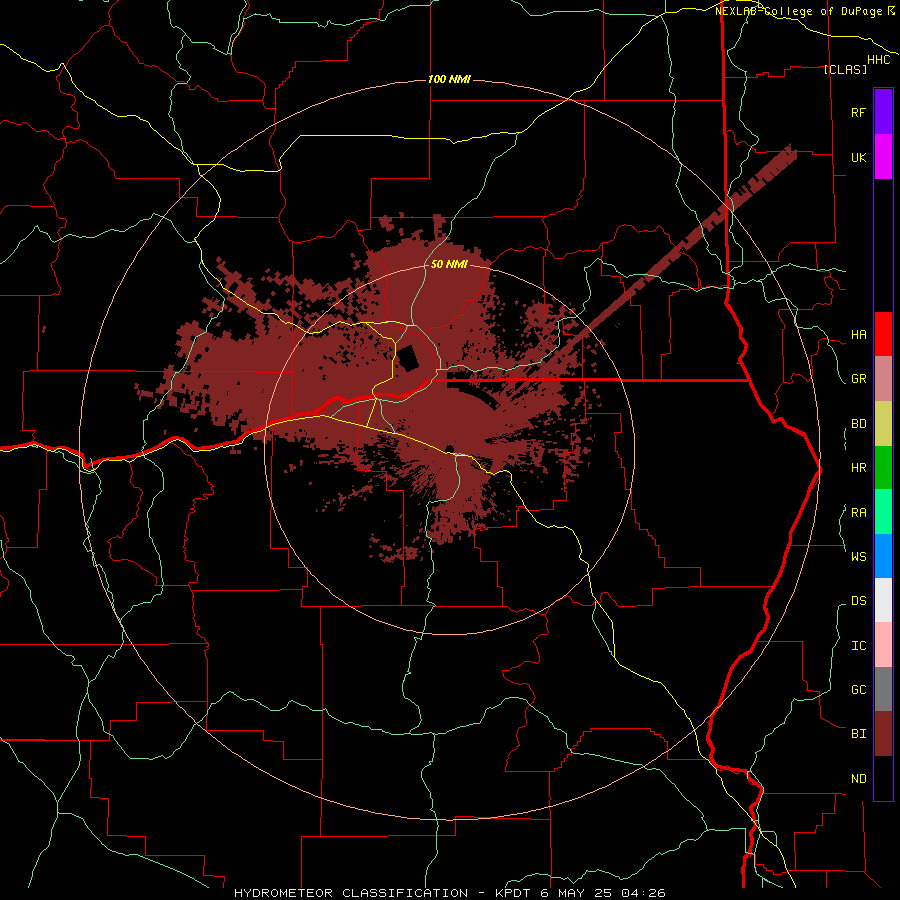Click the Hydrometeor Classification KPDT title caption
Viewport: 900px width, 900px height.
point(450,893)
